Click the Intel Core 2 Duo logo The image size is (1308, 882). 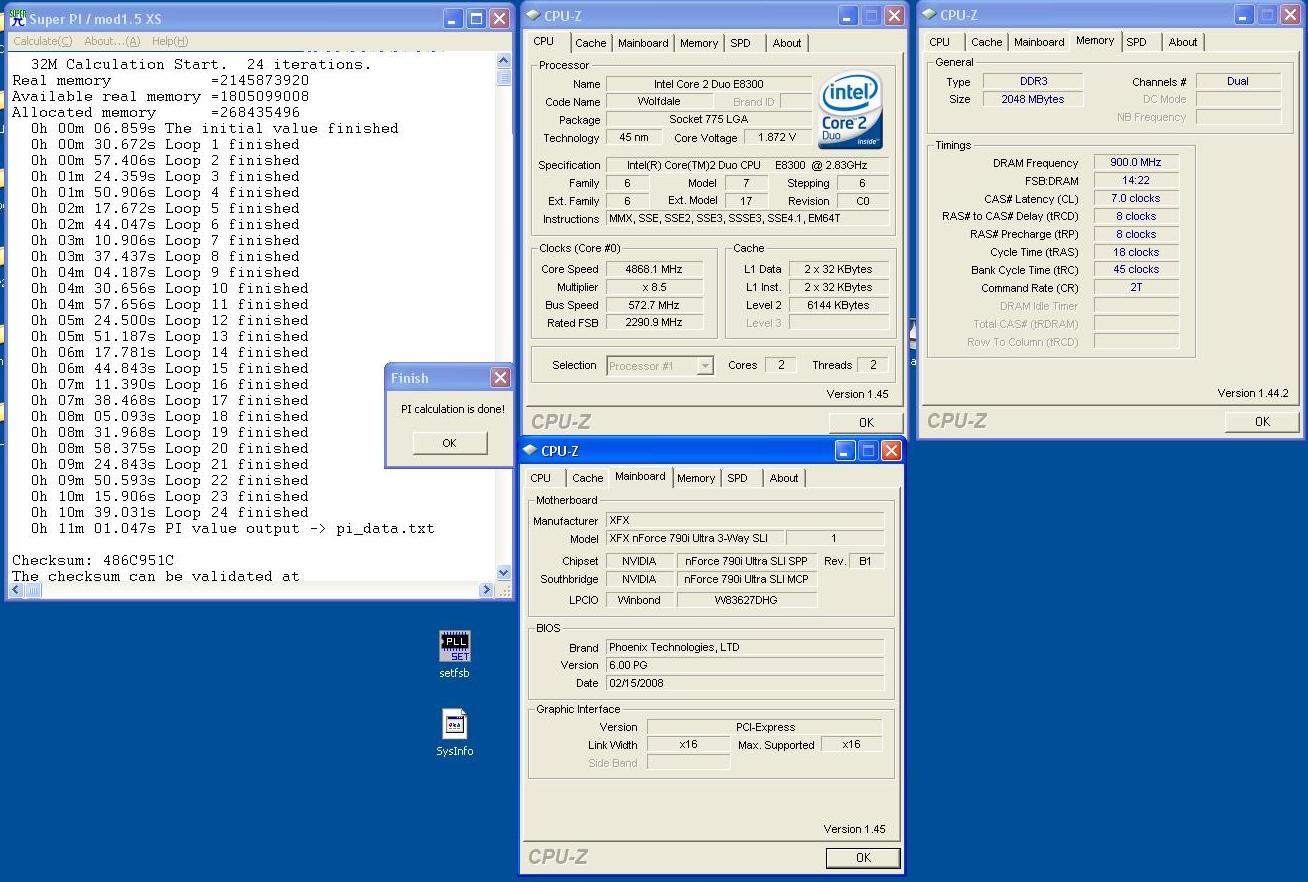click(x=850, y=111)
